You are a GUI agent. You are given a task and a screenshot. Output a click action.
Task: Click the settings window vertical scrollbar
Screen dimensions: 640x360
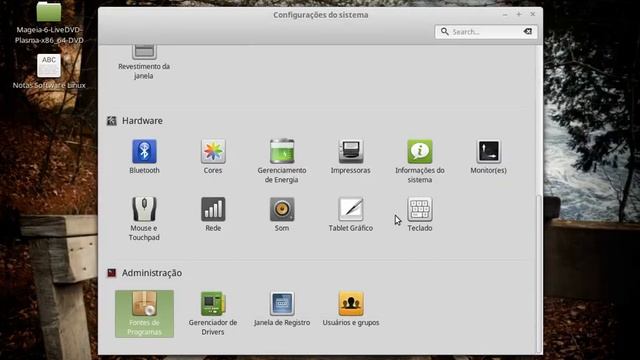point(539,273)
